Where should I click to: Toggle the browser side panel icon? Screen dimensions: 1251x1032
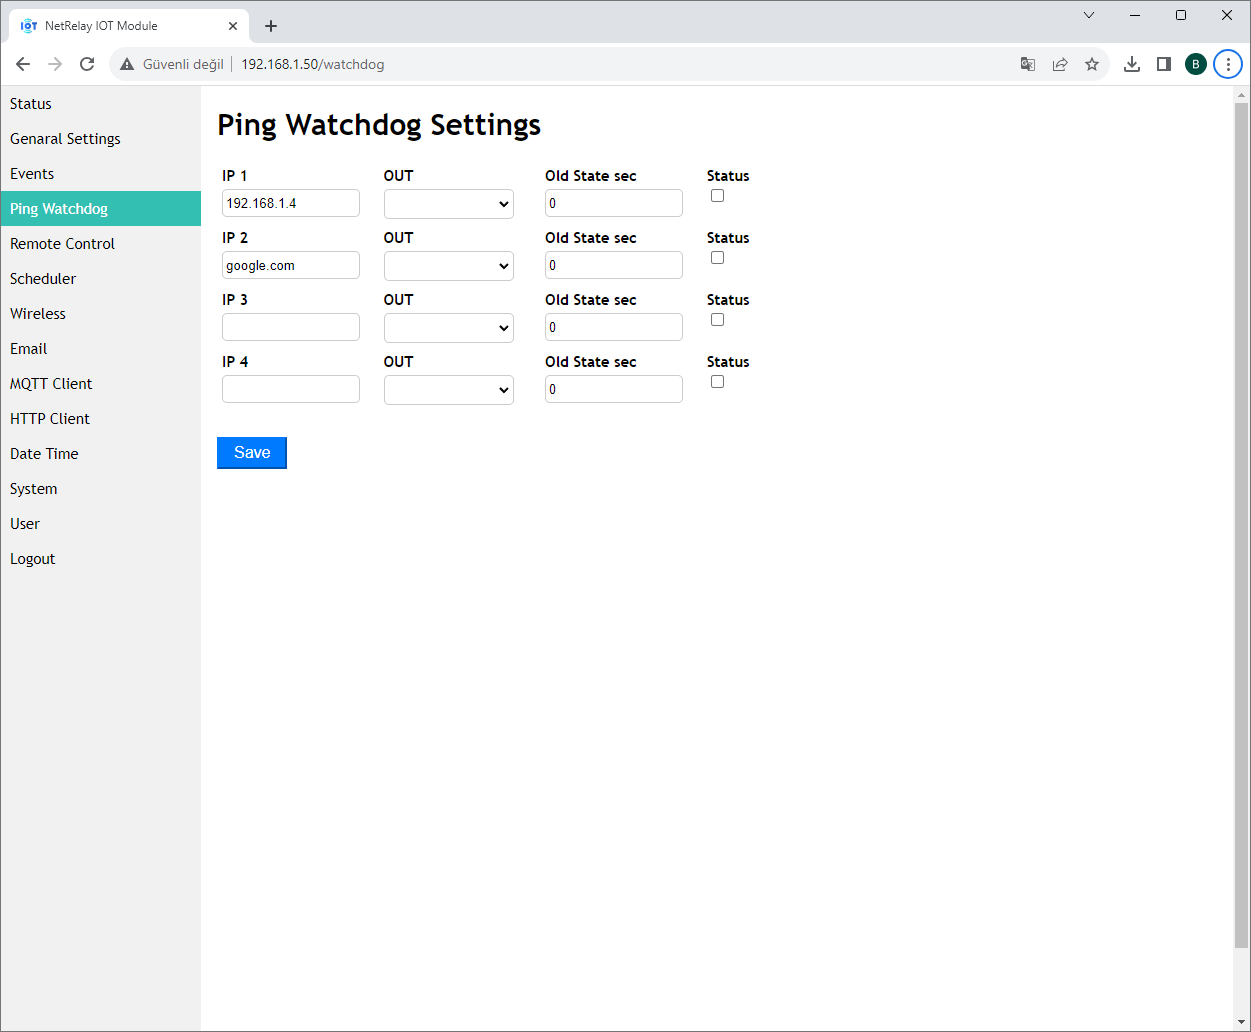coord(1163,64)
